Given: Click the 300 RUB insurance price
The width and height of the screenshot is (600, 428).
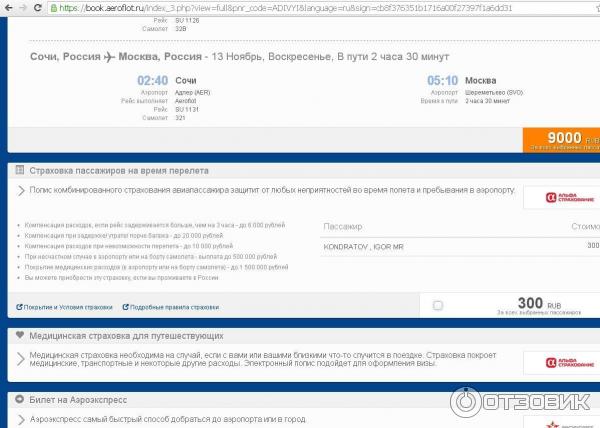Looking at the screenshot, I should pos(540,304).
